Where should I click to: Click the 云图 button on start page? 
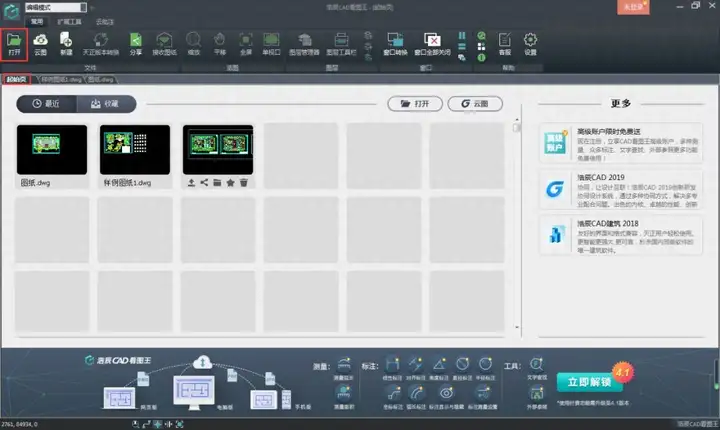(x=475, y=104)
